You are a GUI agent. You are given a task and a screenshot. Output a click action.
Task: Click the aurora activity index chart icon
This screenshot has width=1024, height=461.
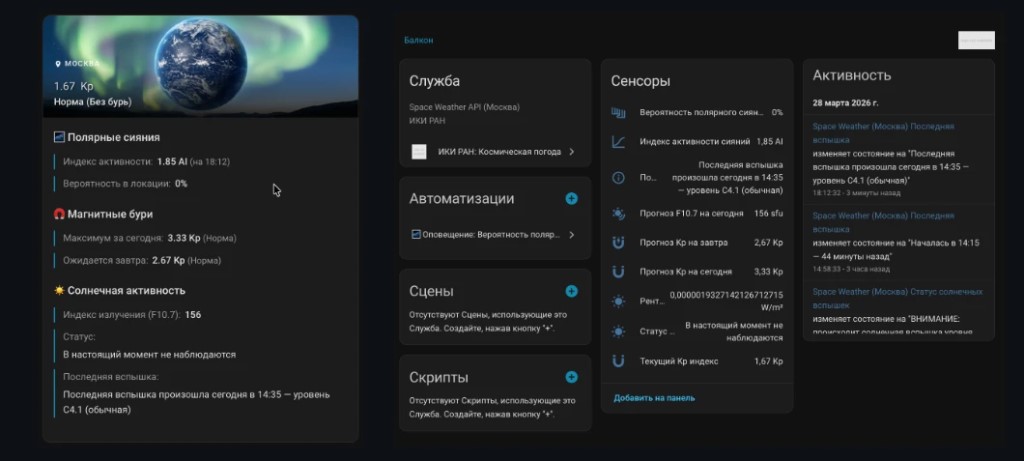click(618, 142)
